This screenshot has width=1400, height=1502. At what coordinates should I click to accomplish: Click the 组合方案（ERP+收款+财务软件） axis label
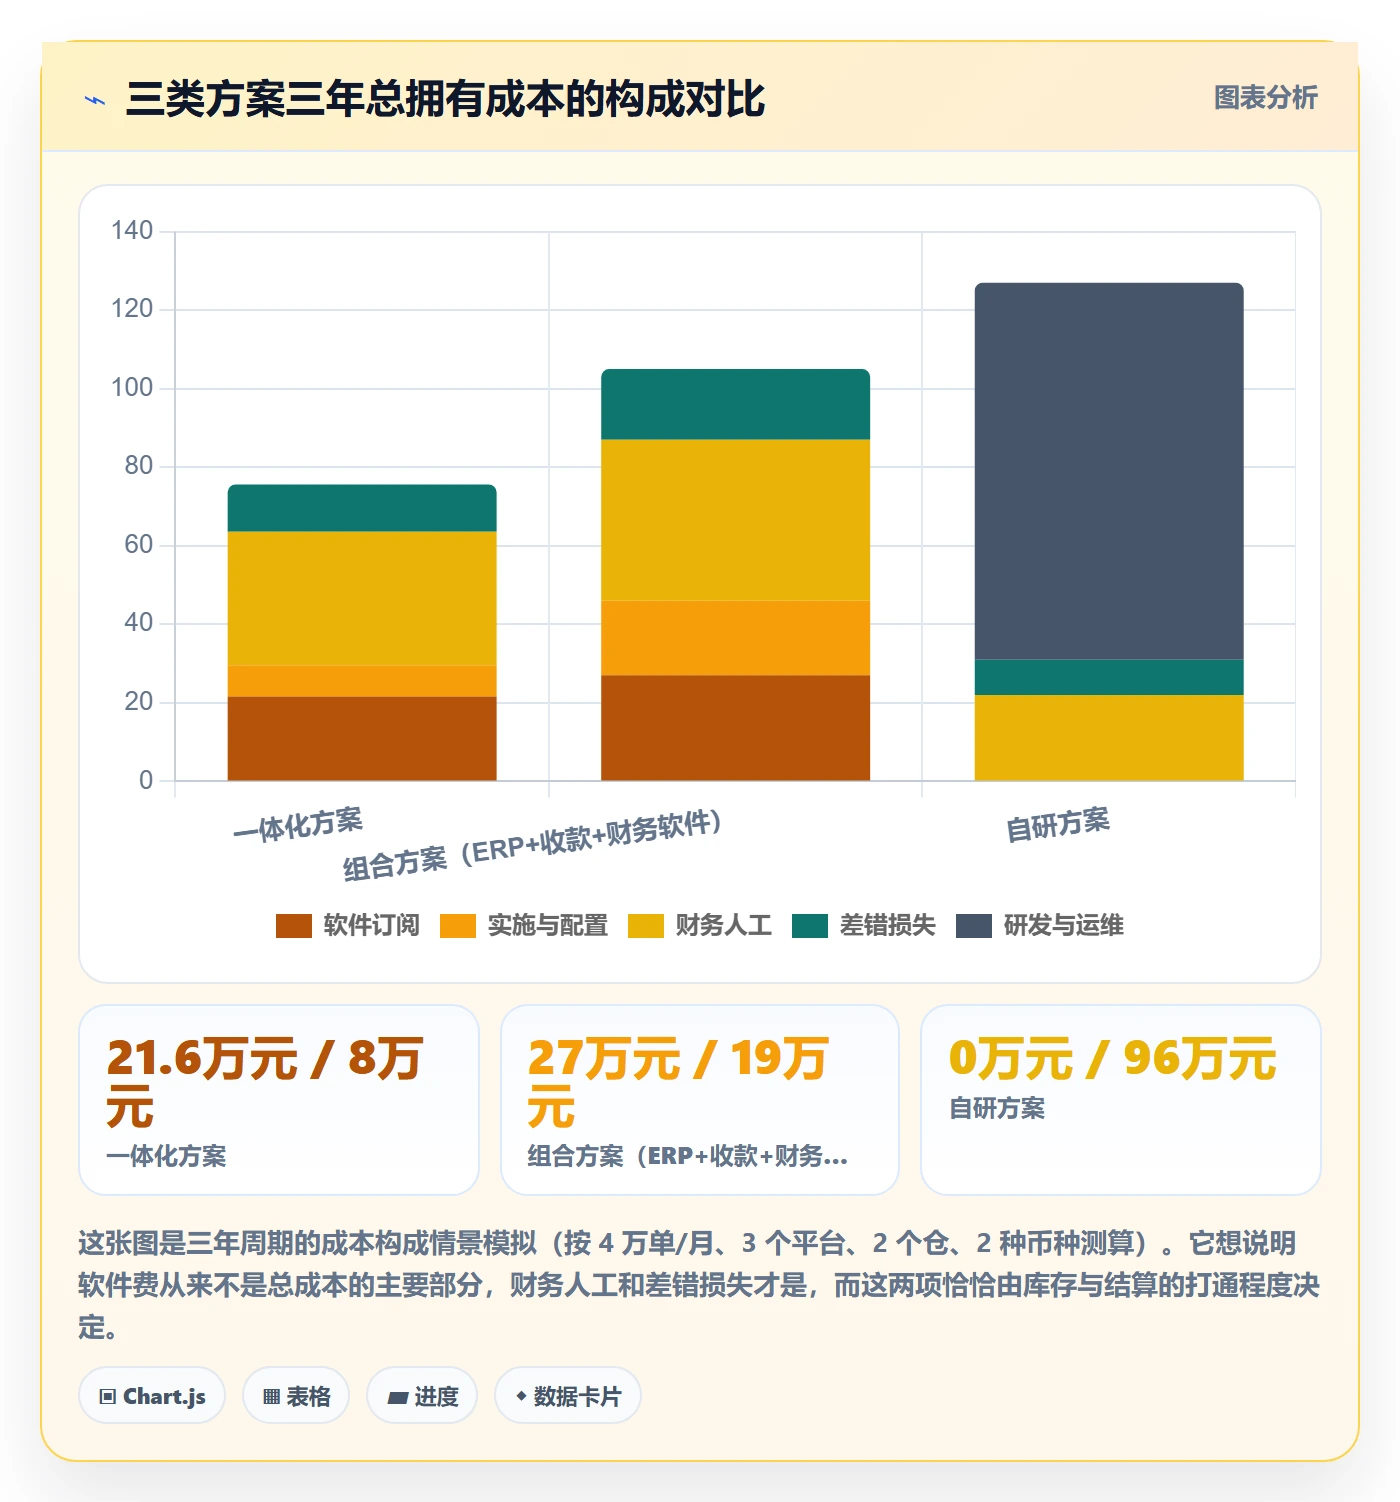point(532,846)
